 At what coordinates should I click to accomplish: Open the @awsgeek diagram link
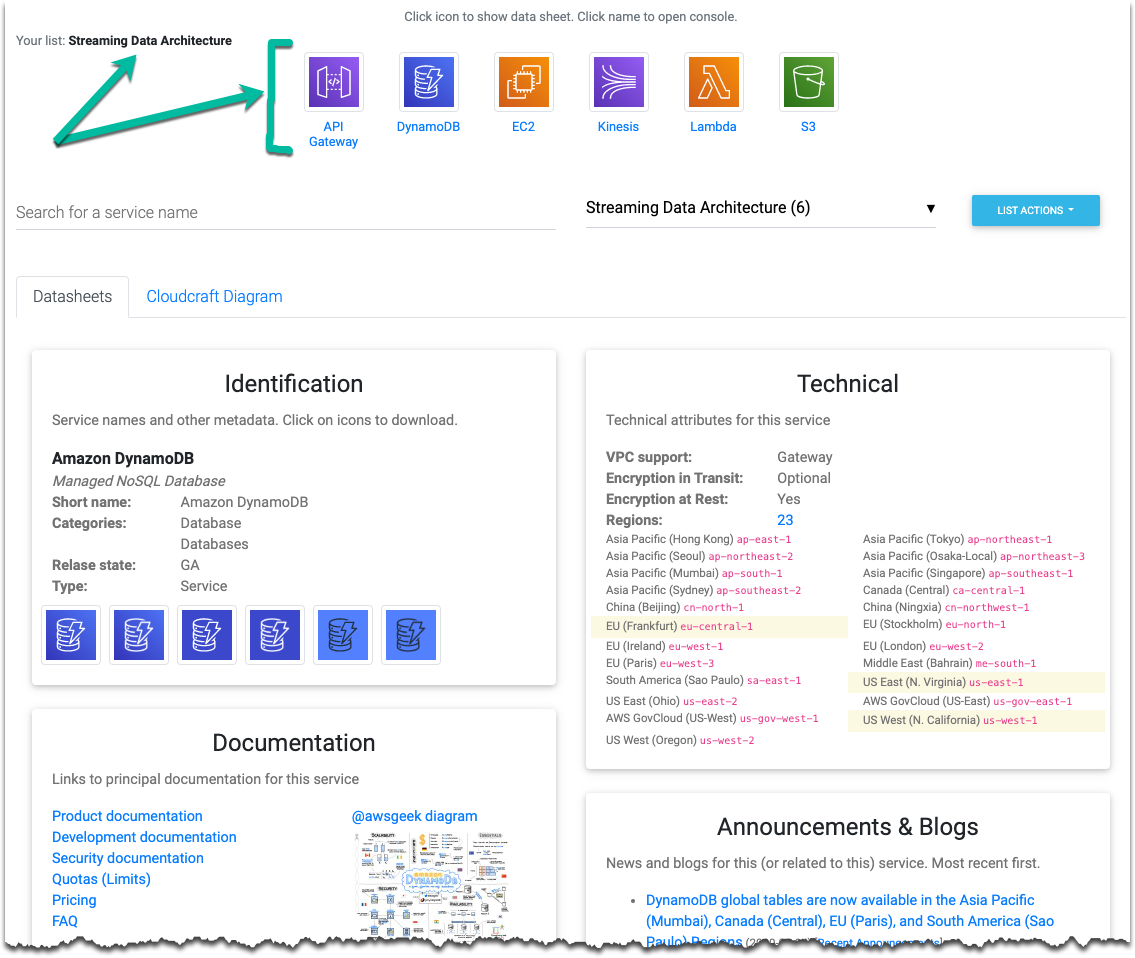[414, 816]
